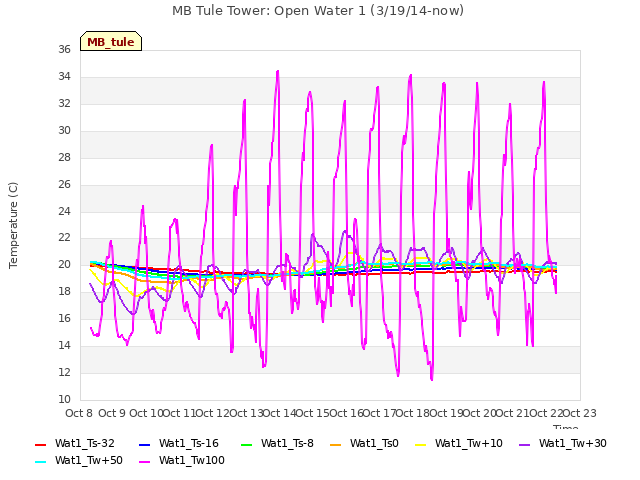Screen dimensions: 640x480
Task: Select the Wat1_Tw+10 legend entry
Action: (459, 443)
